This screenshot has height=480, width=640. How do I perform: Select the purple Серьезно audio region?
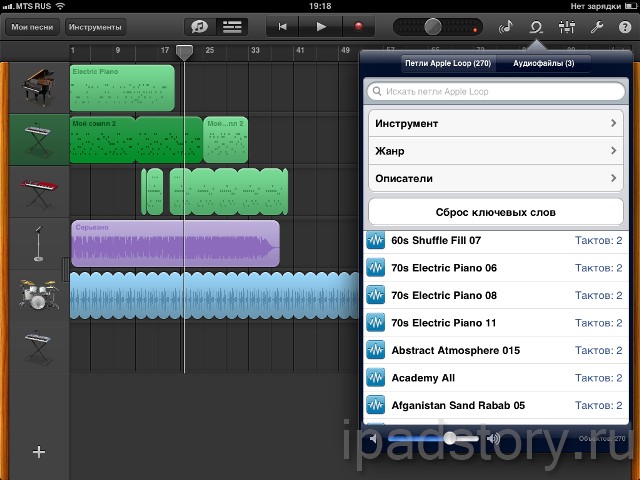(x=175, y=244)
